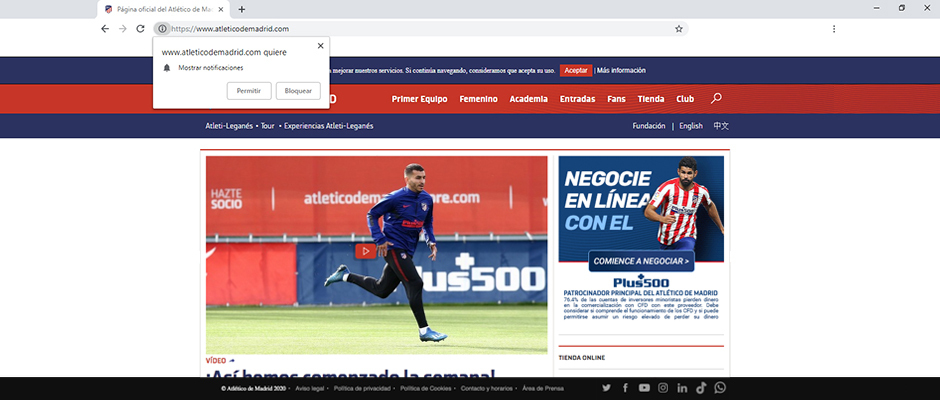Click Permitir to allow notifications
This screenshot has width=940, height=400.
[x=249, y=91]
